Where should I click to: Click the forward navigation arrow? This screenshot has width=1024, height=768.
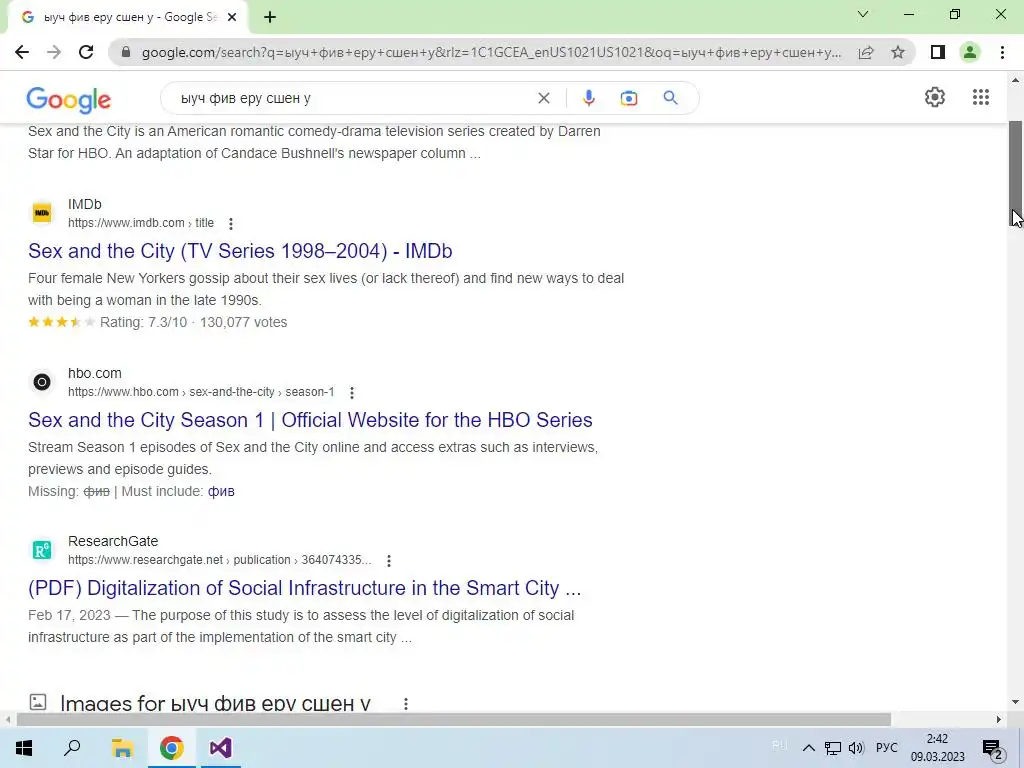[54, 52]
